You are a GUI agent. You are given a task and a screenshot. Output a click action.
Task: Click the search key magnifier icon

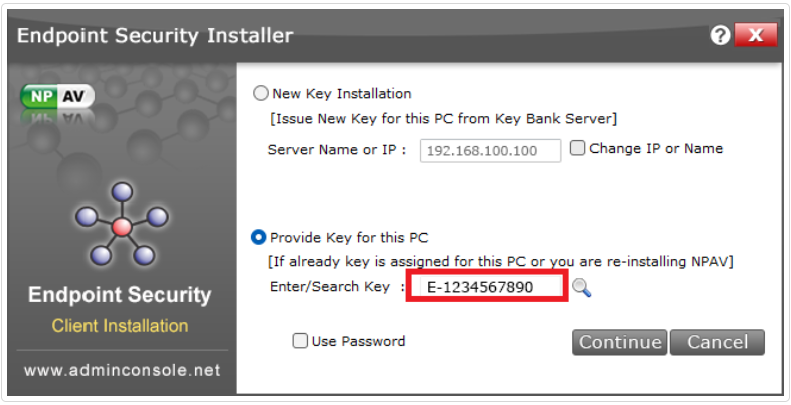[x=582, y=288]
